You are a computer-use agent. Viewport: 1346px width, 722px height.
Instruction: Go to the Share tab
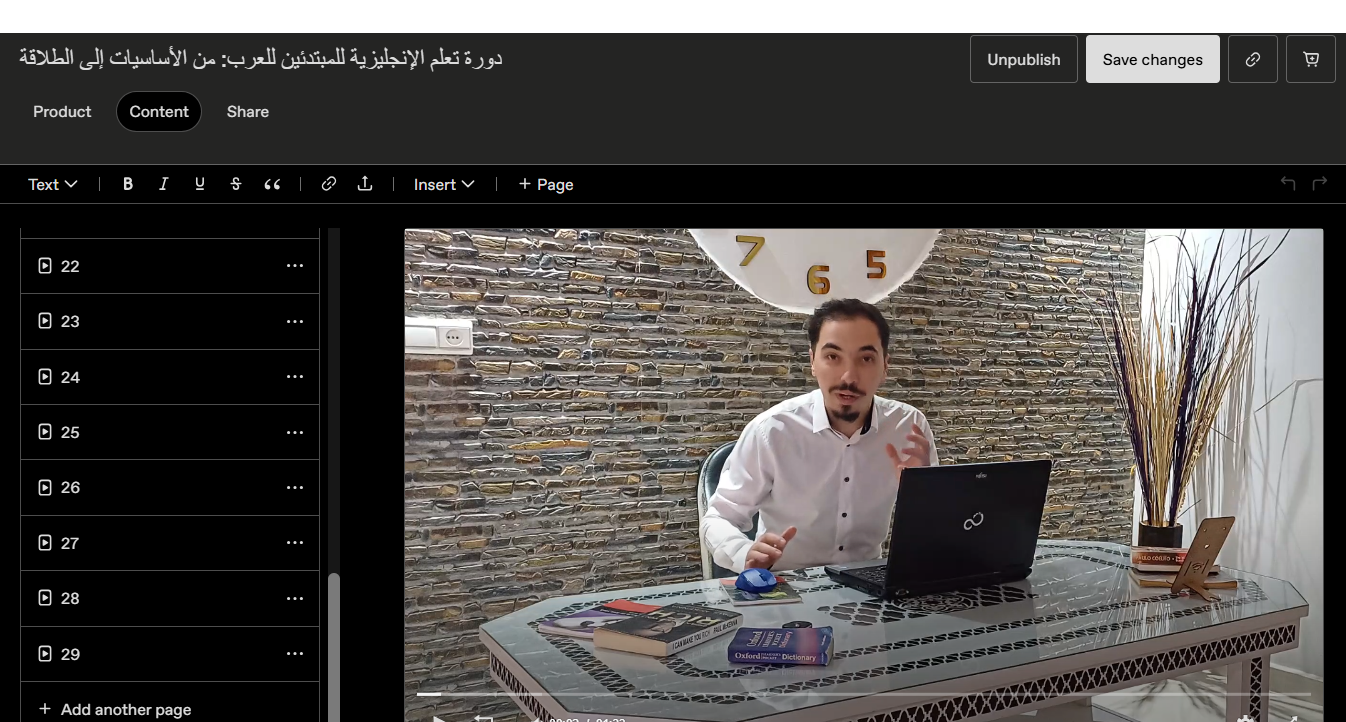click(248, 112)
